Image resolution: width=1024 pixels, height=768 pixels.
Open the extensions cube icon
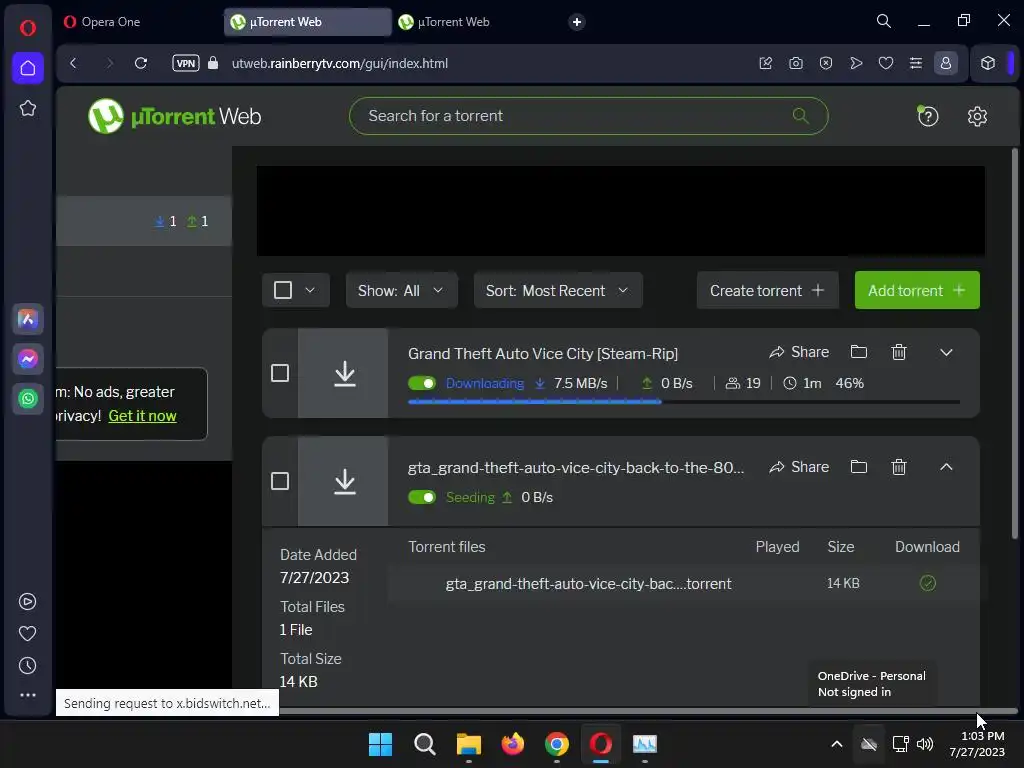(x=988, y=63)
